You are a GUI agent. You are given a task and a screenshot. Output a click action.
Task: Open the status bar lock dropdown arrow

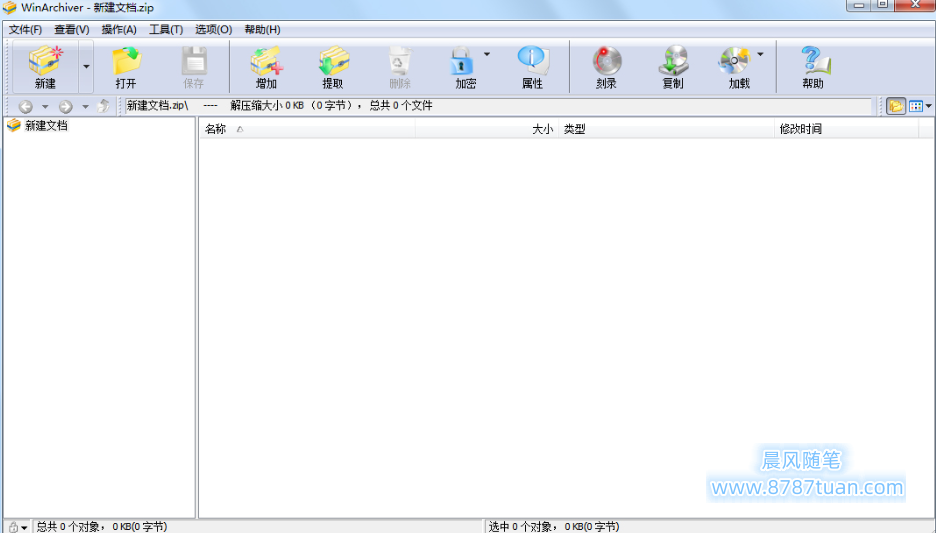point(24,528)
